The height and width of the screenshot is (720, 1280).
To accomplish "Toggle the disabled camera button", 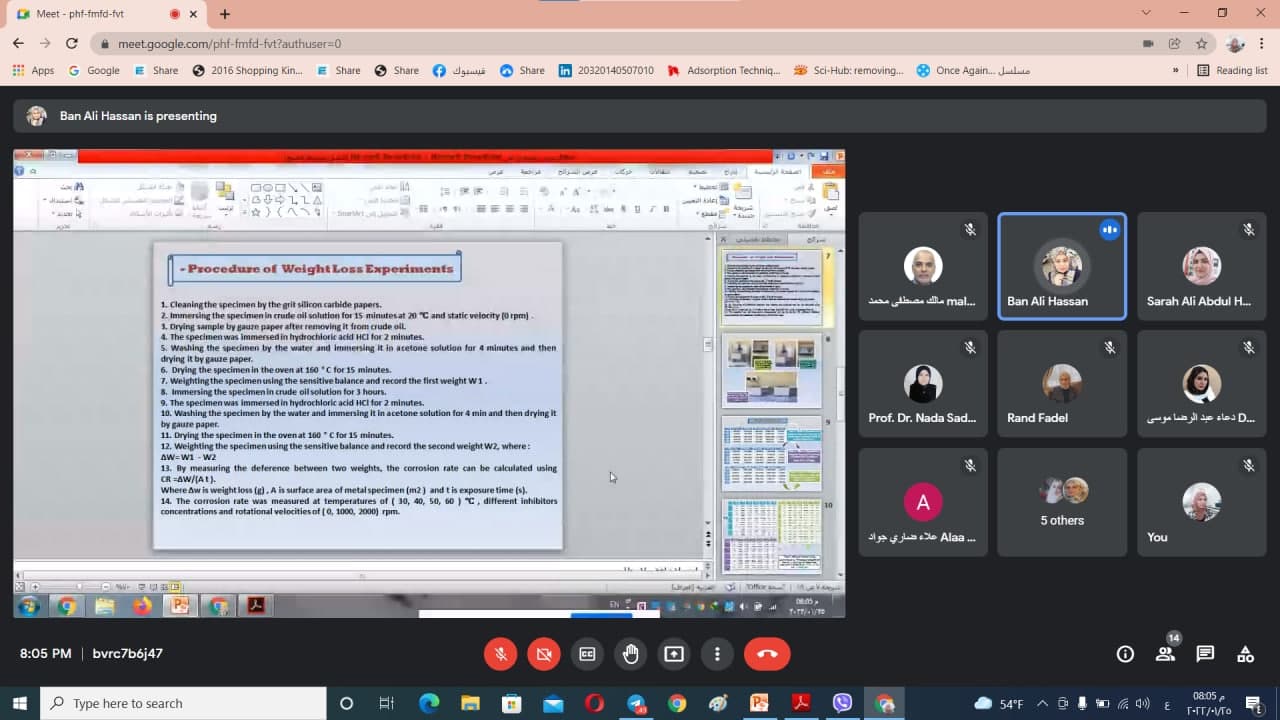I will pyautogui.click(x=544, y=654).
